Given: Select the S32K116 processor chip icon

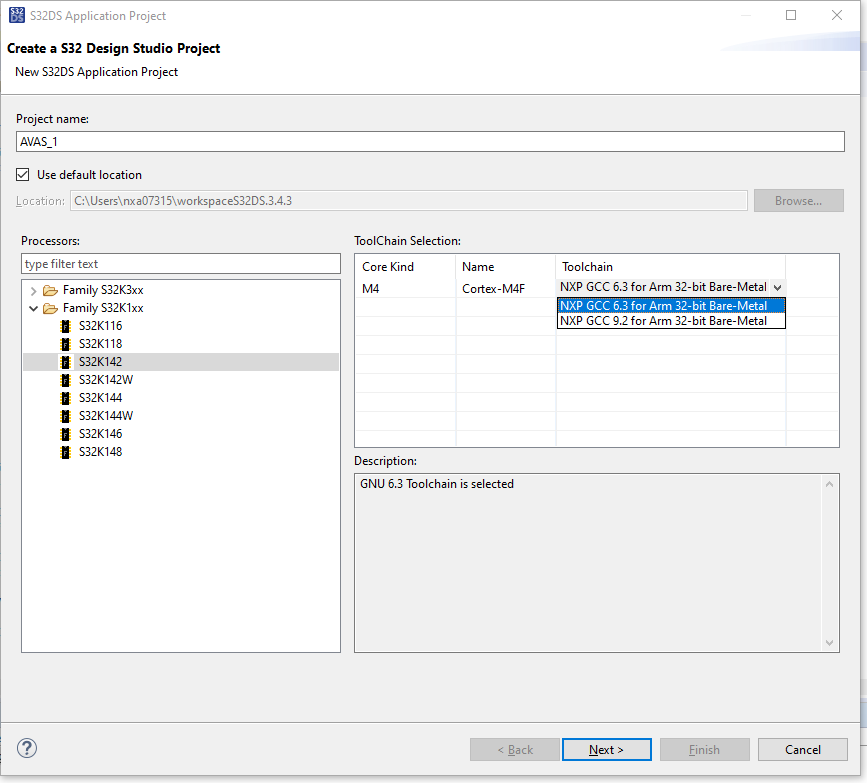Looking at the screenshot, I should 65,325.
